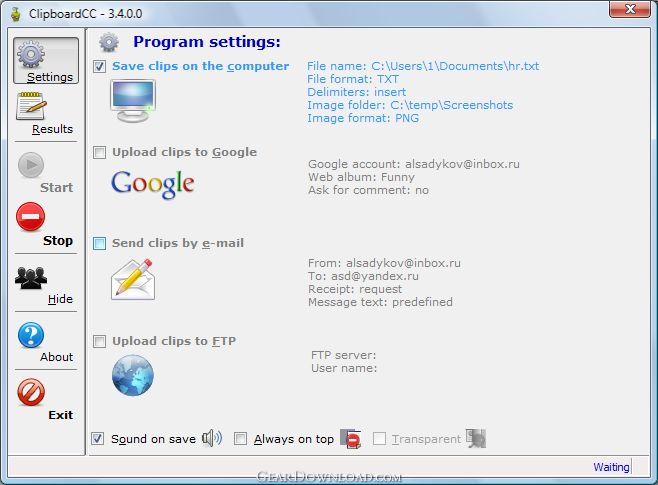Click Send clips by e-mail heading
Viewport: 658px width, 485px height.
[178, 243]
